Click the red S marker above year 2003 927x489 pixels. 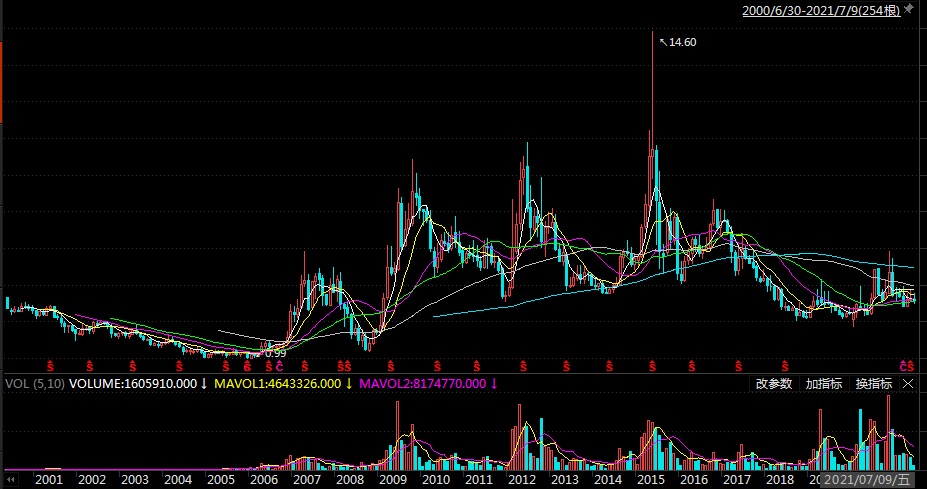pos(132,367)
